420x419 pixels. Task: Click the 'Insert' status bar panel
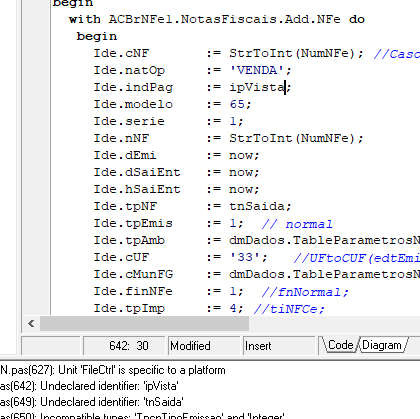click(x=279, y=346)
